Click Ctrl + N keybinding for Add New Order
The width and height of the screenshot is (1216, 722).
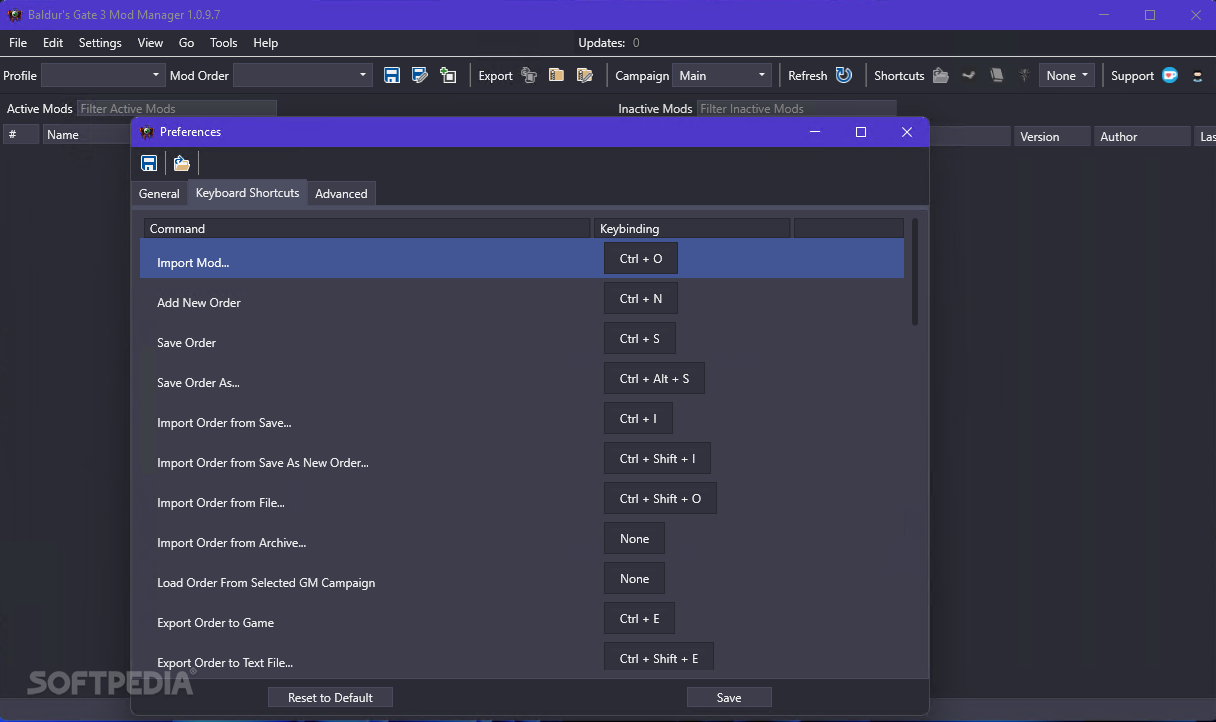641,298
